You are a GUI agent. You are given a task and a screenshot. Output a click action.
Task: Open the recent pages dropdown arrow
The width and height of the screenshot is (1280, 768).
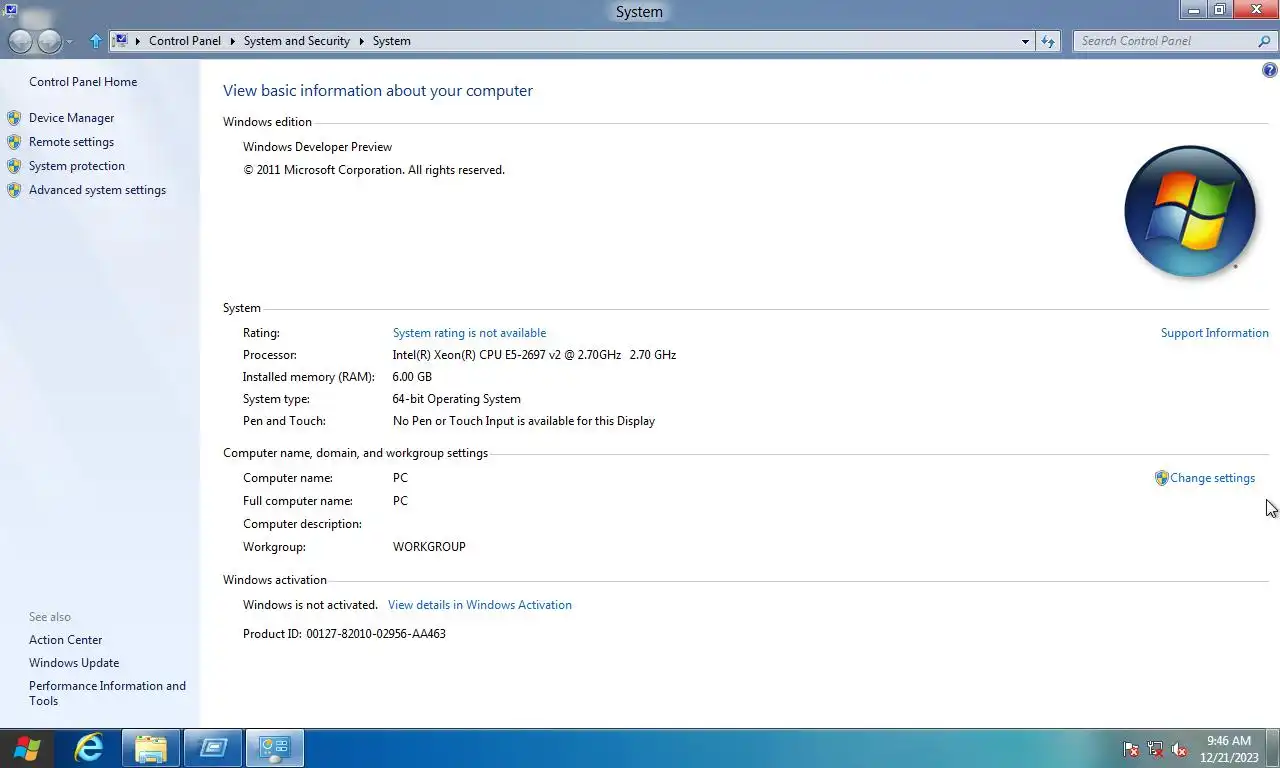click(69, 42)
